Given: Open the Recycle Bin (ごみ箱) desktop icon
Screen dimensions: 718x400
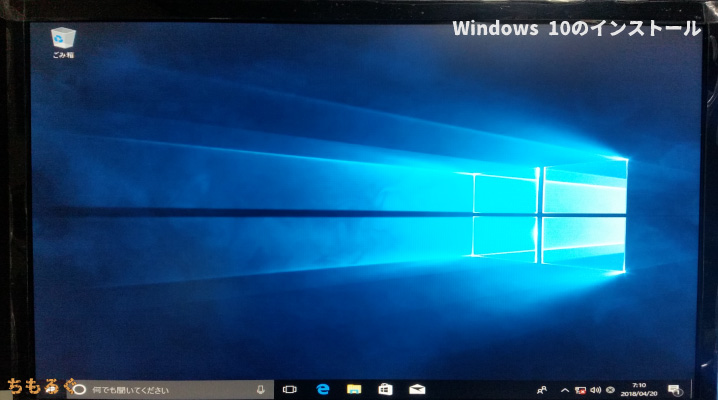Looking at the screenshot, I should click(63, 43).
